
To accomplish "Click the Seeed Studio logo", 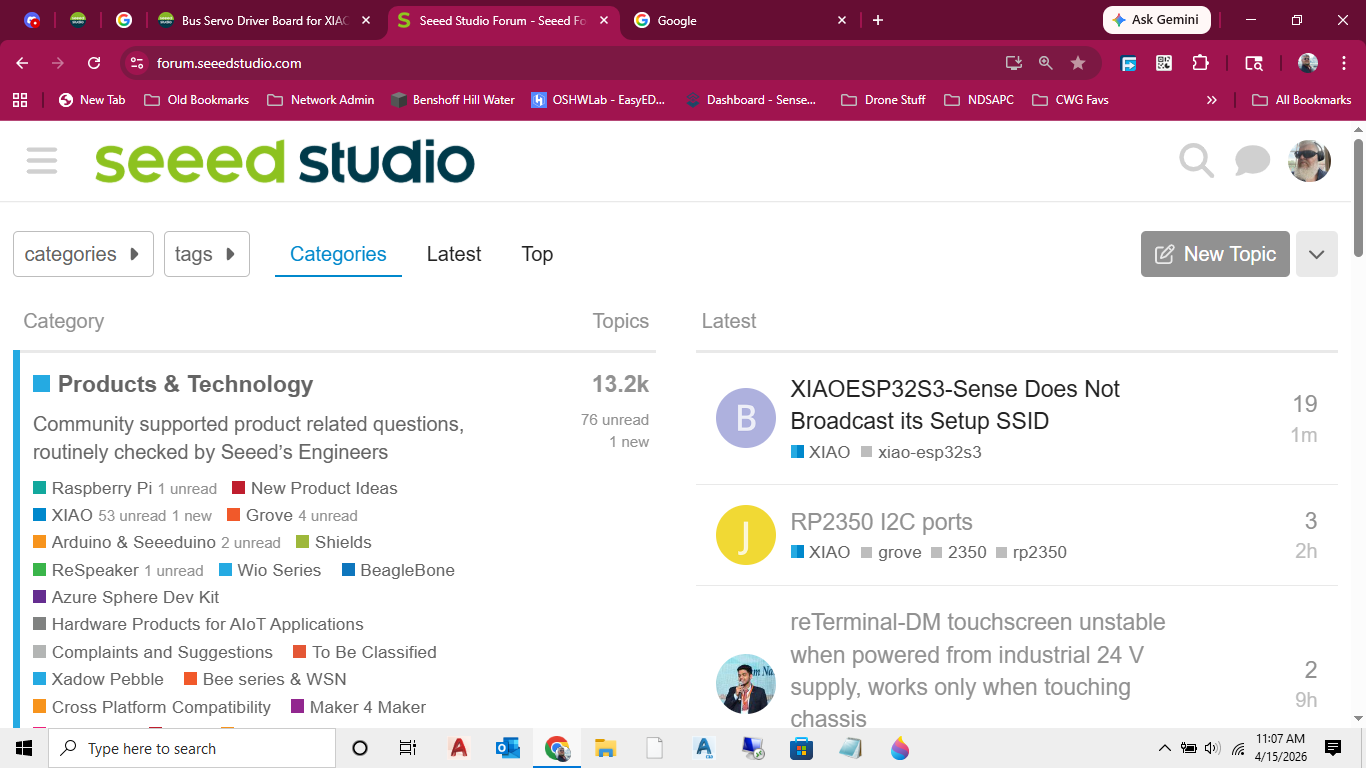I will pyautogui.click(x=285, y=162).
